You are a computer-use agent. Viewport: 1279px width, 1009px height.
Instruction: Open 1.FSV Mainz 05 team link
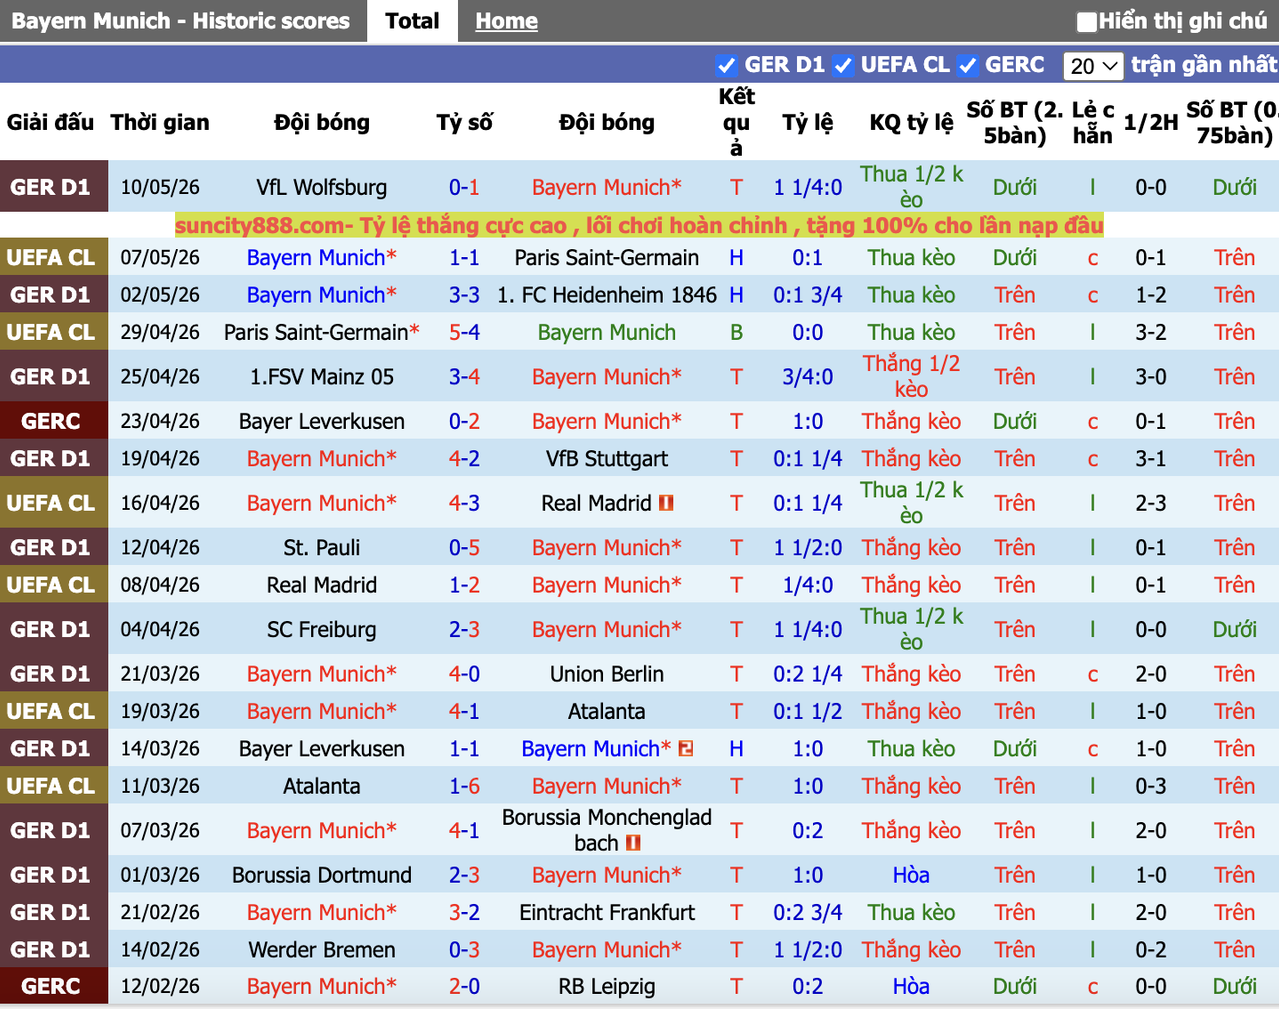(x=321, y=377)
